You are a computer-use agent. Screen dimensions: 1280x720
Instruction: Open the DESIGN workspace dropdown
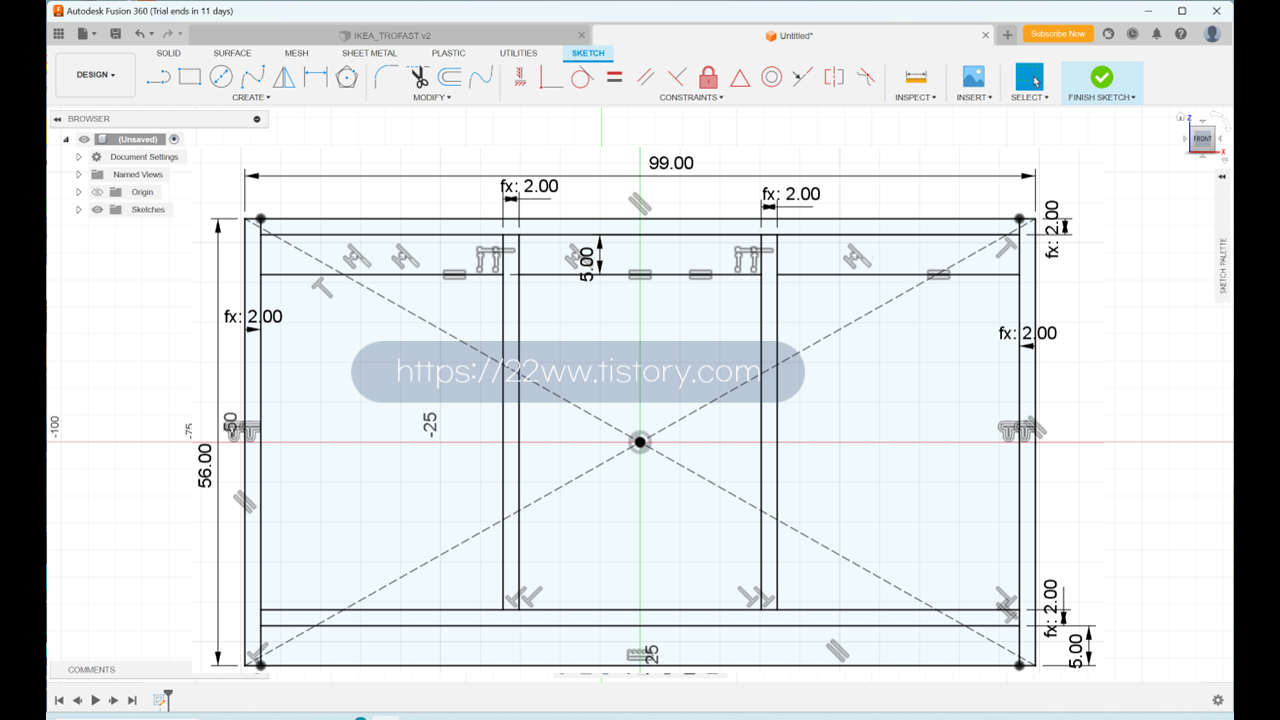(x=96, y=75)
